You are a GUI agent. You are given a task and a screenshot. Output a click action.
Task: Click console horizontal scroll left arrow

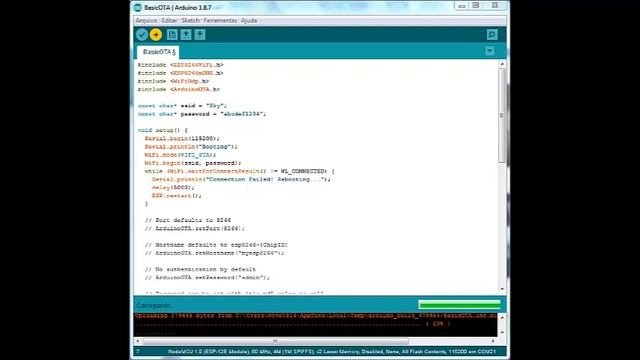138,341
